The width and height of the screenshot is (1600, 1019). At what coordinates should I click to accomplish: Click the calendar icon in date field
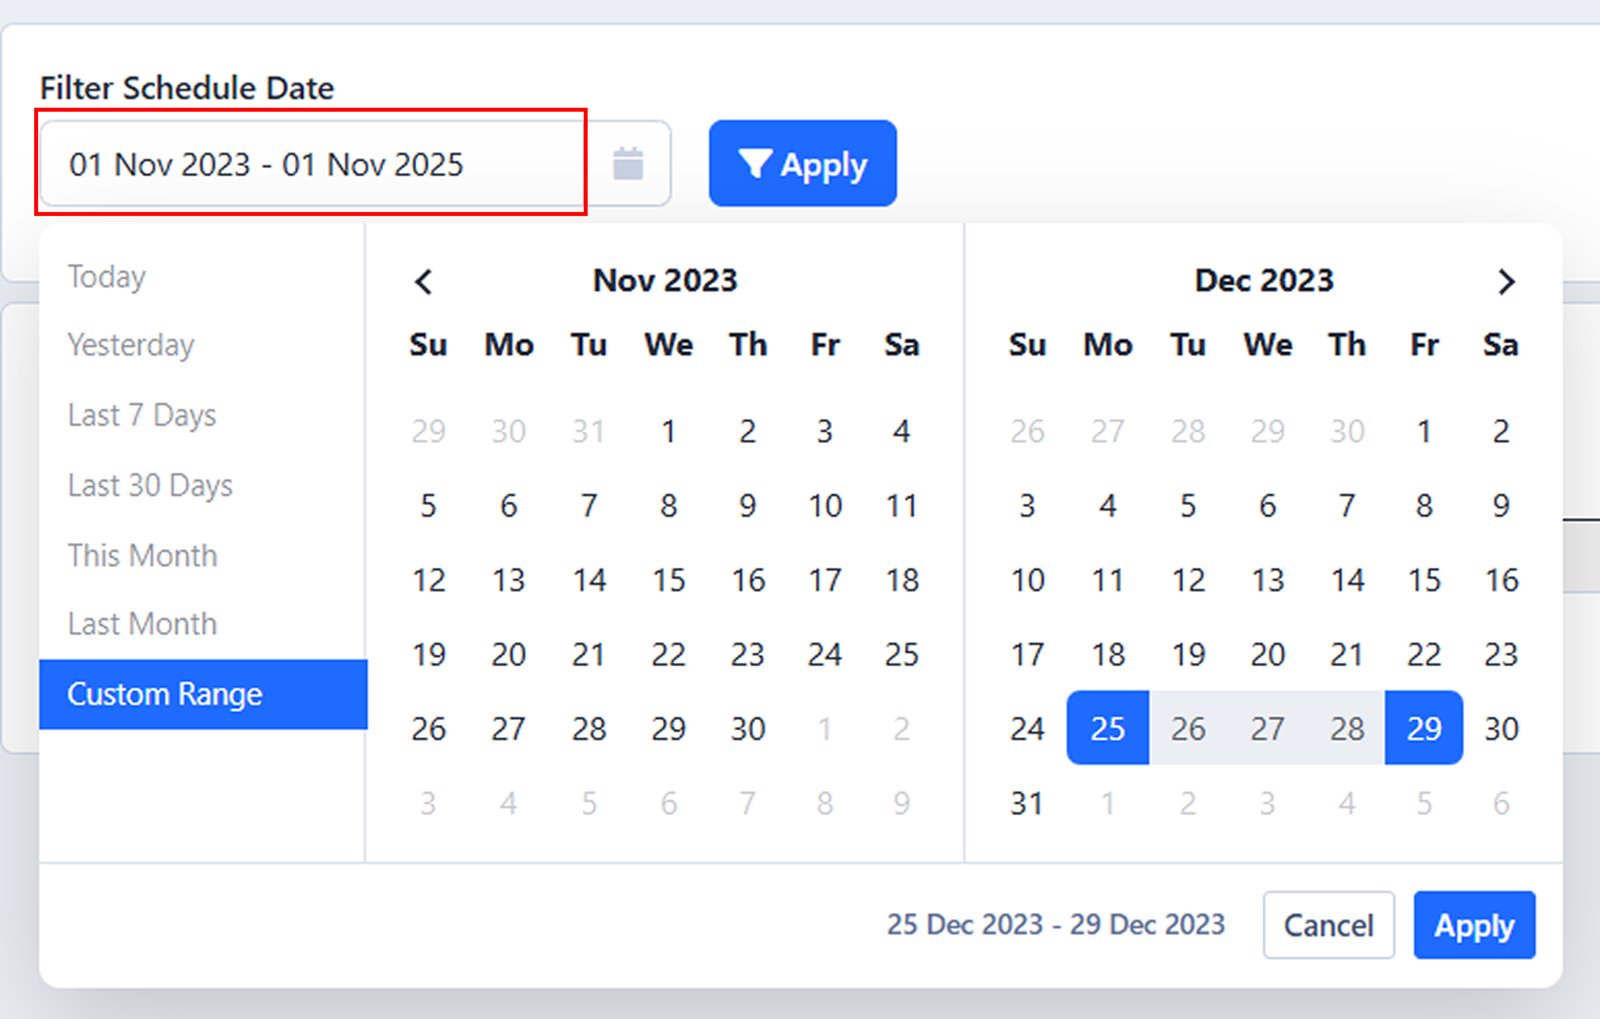click(x=628, y=164)
